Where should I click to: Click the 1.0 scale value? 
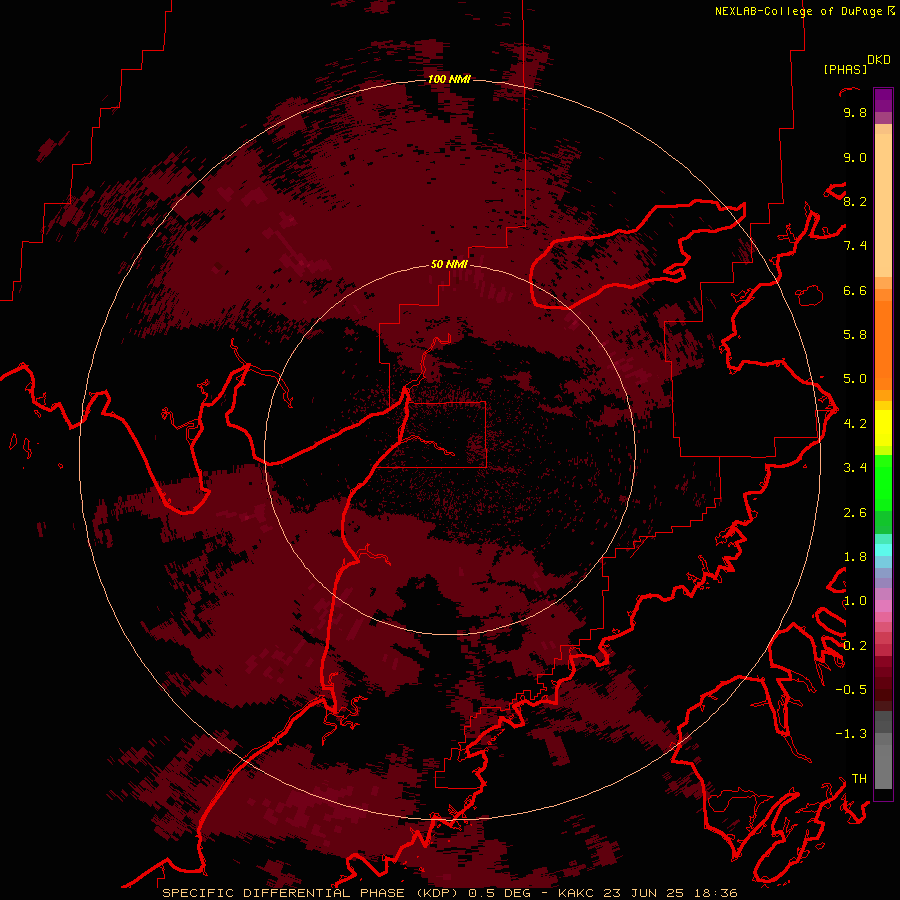point(855,601)
